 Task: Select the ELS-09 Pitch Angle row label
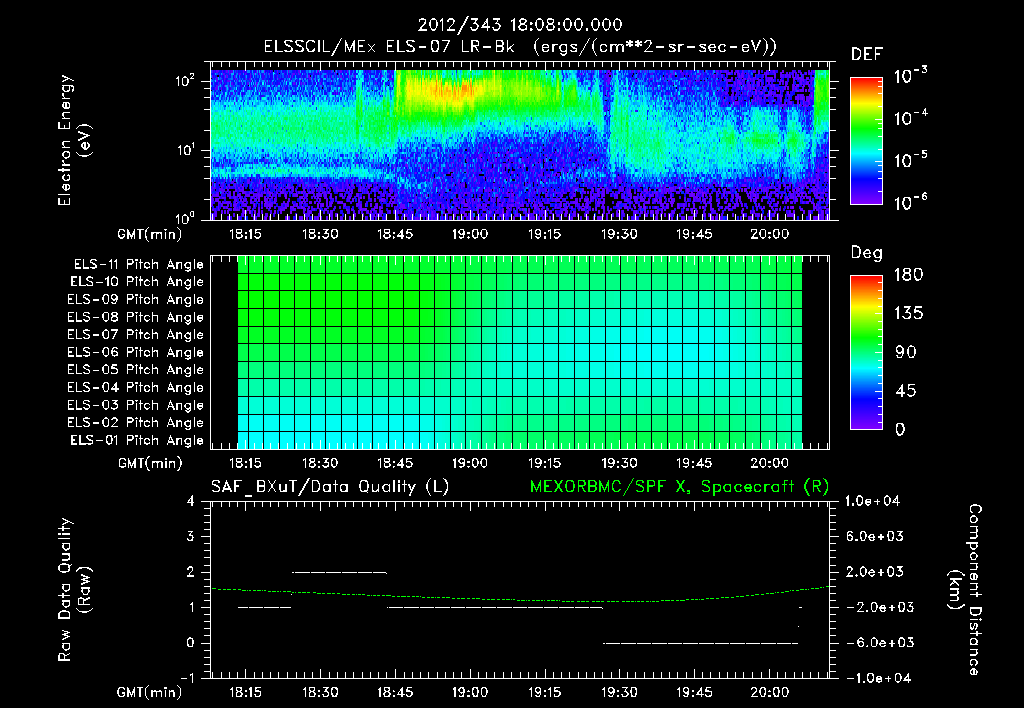(x=135, y=300)
